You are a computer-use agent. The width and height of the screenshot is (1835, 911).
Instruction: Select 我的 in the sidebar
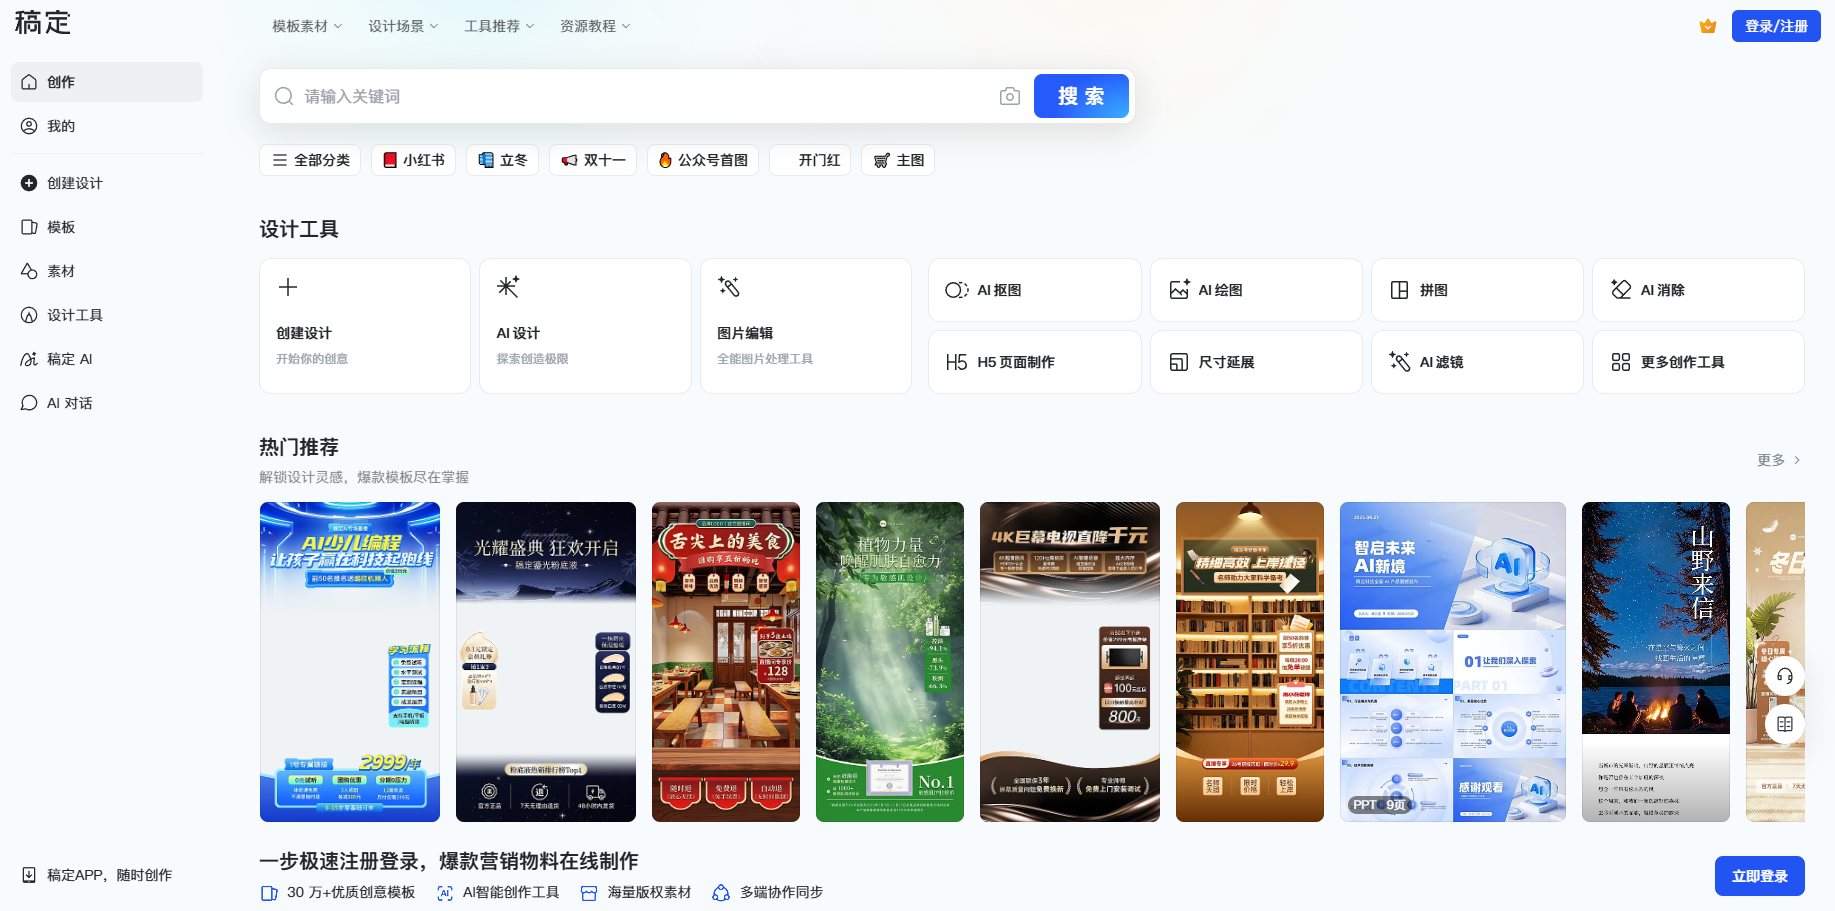coord(61,126)
